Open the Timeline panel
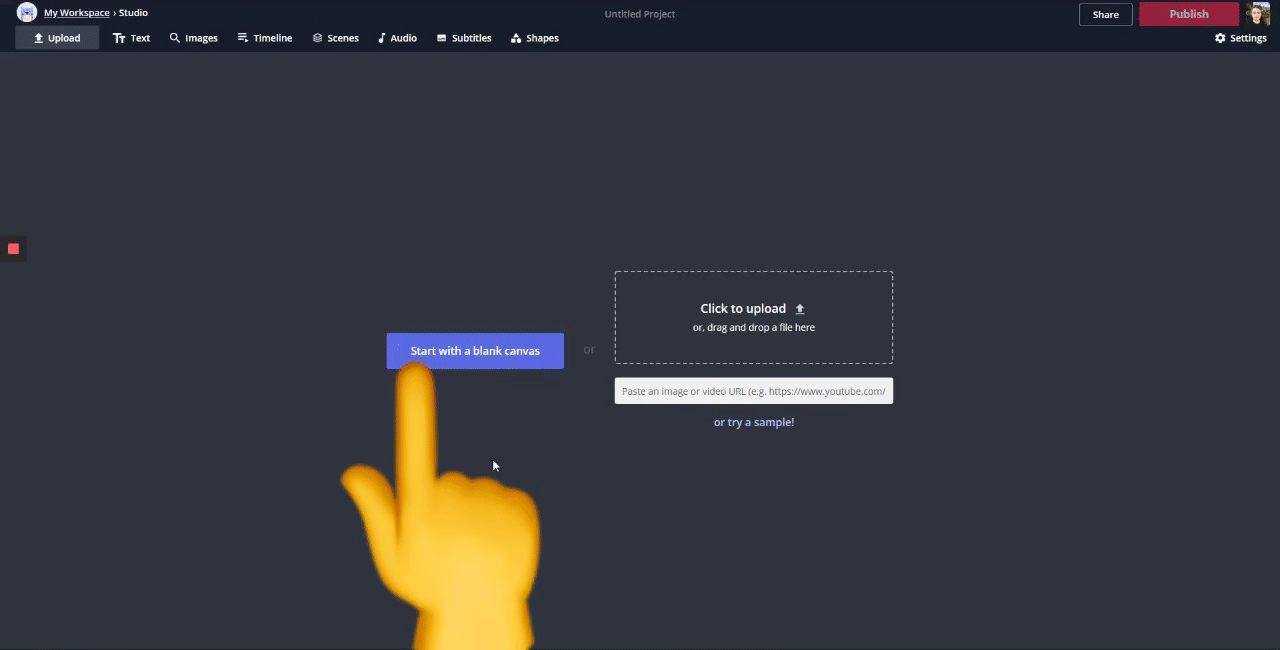The image size is (1280, 650). [x=265, y=38]
